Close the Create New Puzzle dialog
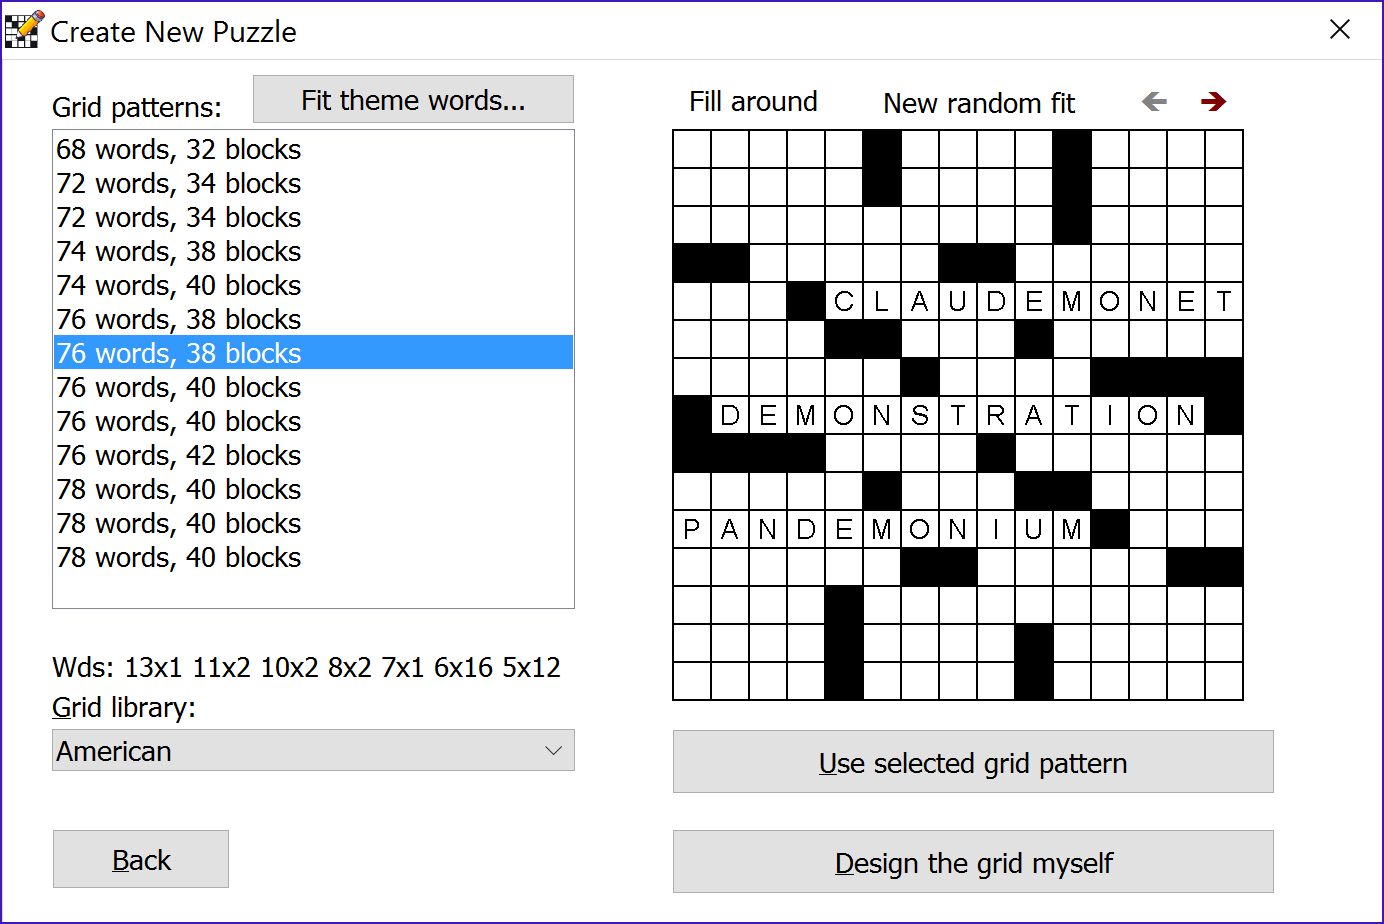Screen dimensions: 1384x924 pos(1340,29)
